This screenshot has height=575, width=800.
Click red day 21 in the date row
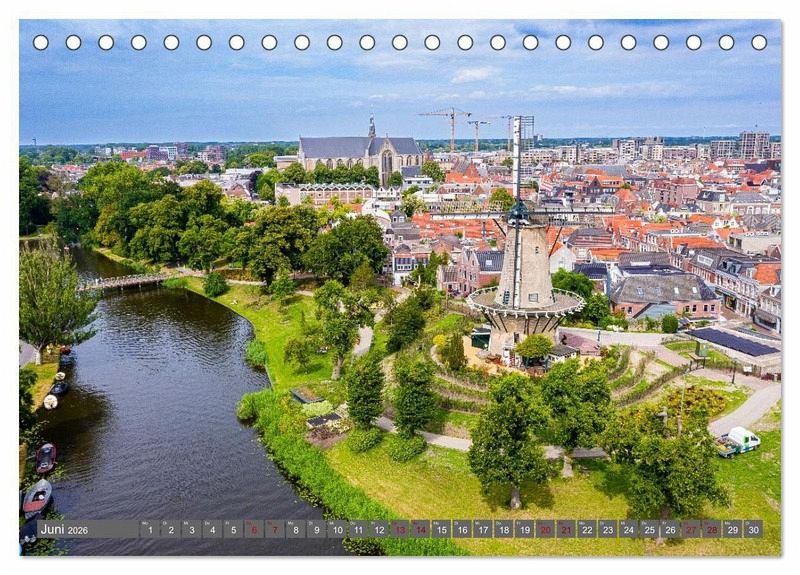[566, 530]
